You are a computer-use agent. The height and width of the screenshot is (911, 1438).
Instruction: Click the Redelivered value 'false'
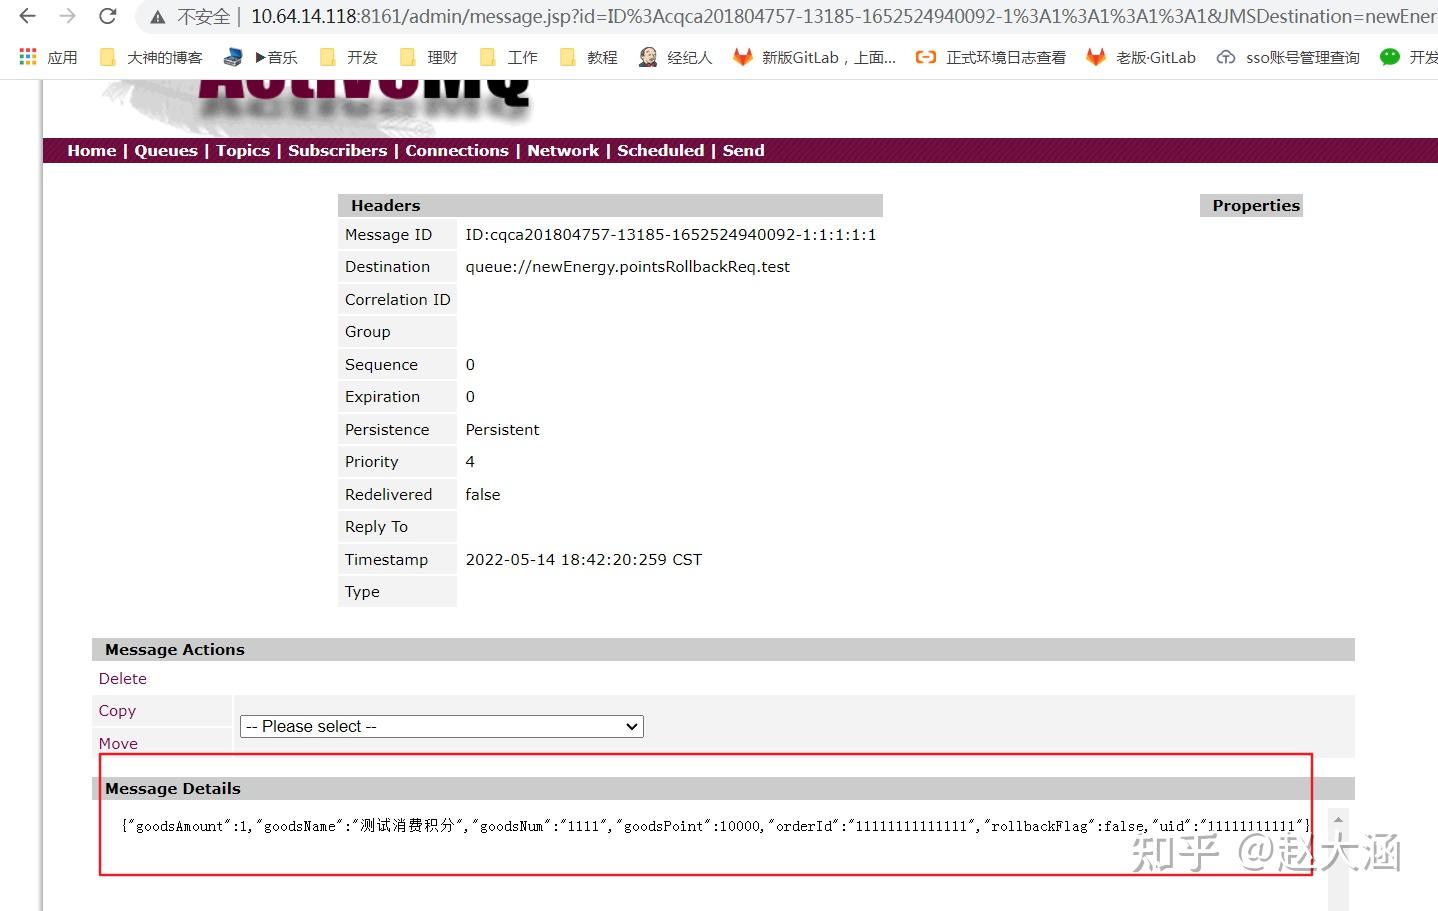click(482, 494)
